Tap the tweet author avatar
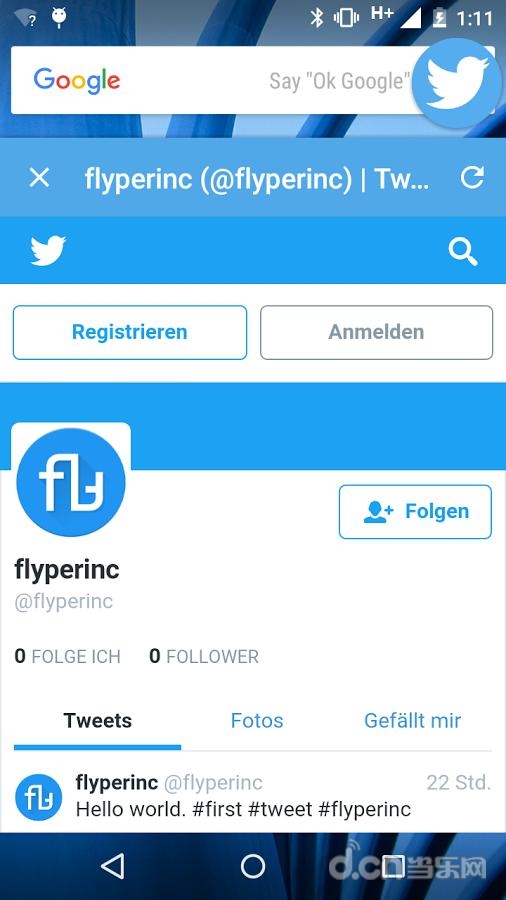 pos(38,798)
